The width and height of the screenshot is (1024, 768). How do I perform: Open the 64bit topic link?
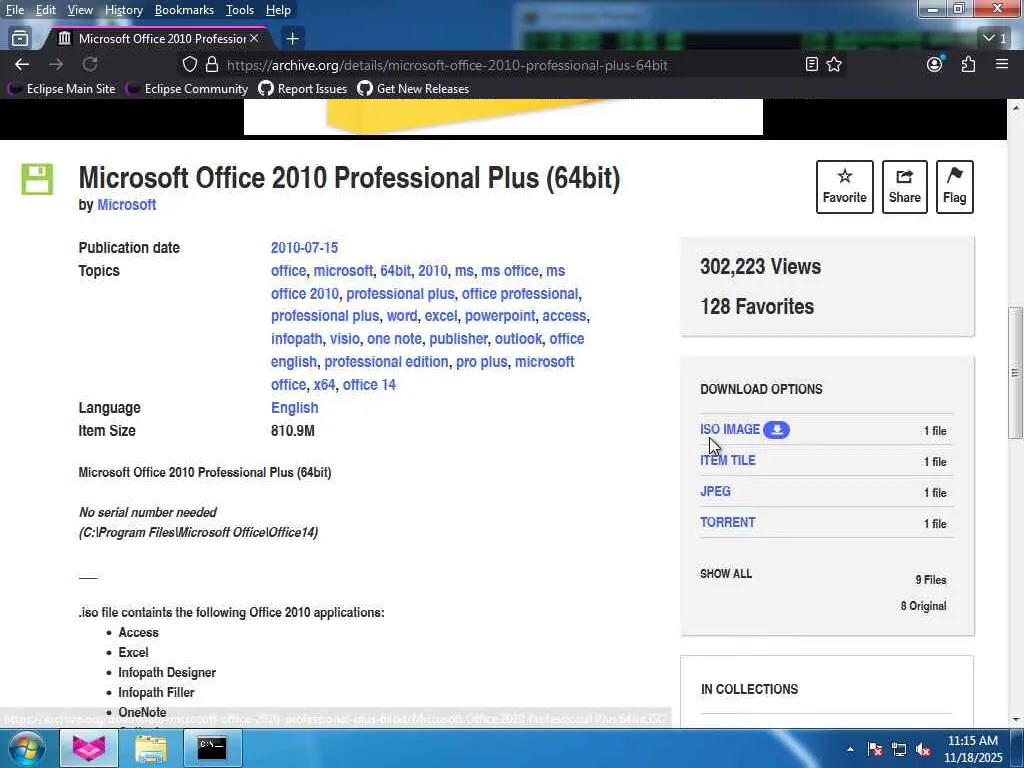click(395, 270)
